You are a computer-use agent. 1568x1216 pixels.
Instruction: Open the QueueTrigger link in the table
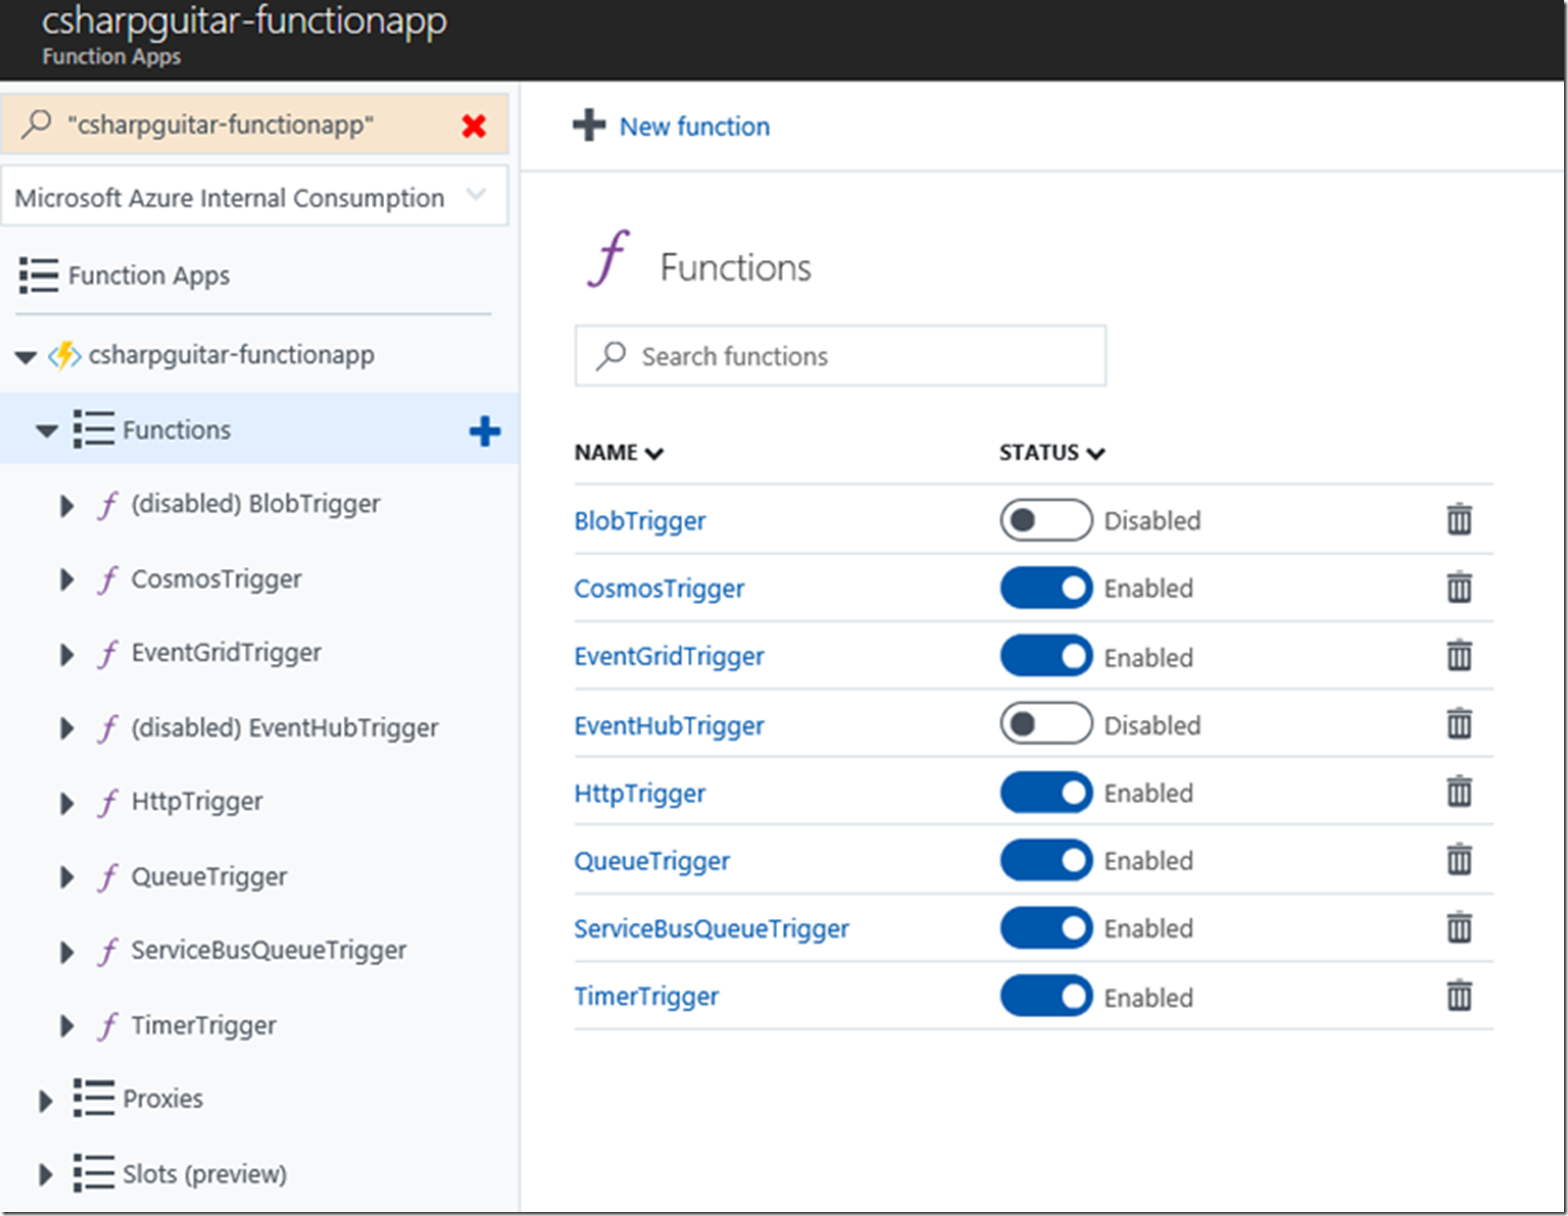(x=652, y=861)
